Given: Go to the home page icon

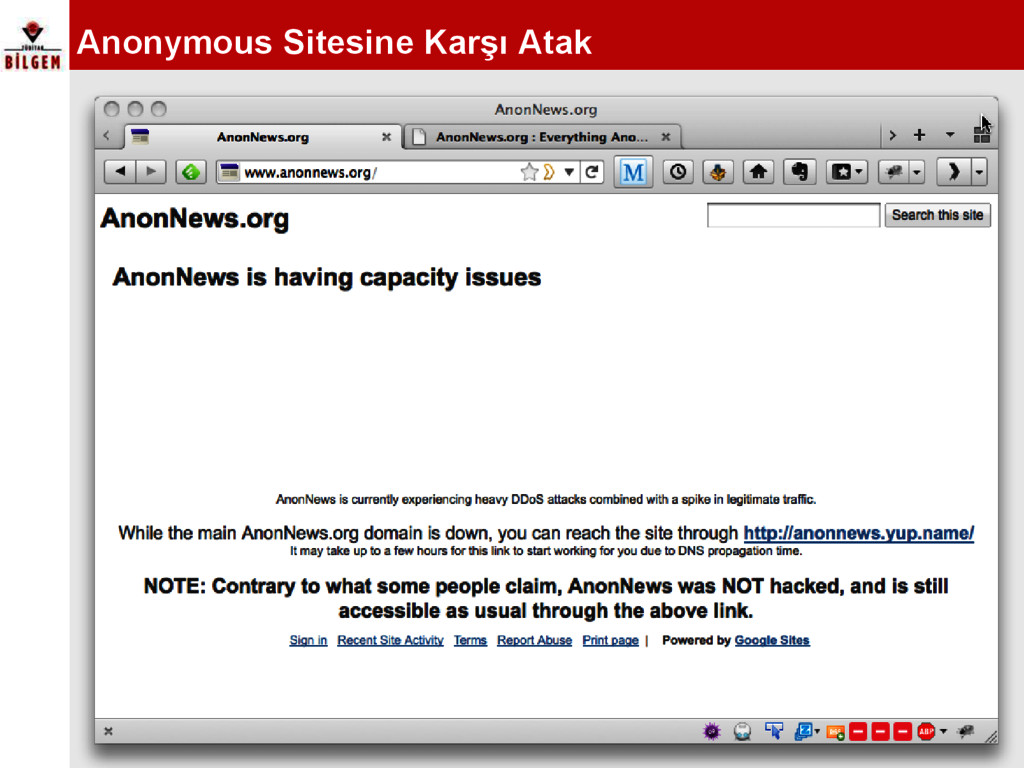Looking at the screenshot, I should click(x=758, y=172).
